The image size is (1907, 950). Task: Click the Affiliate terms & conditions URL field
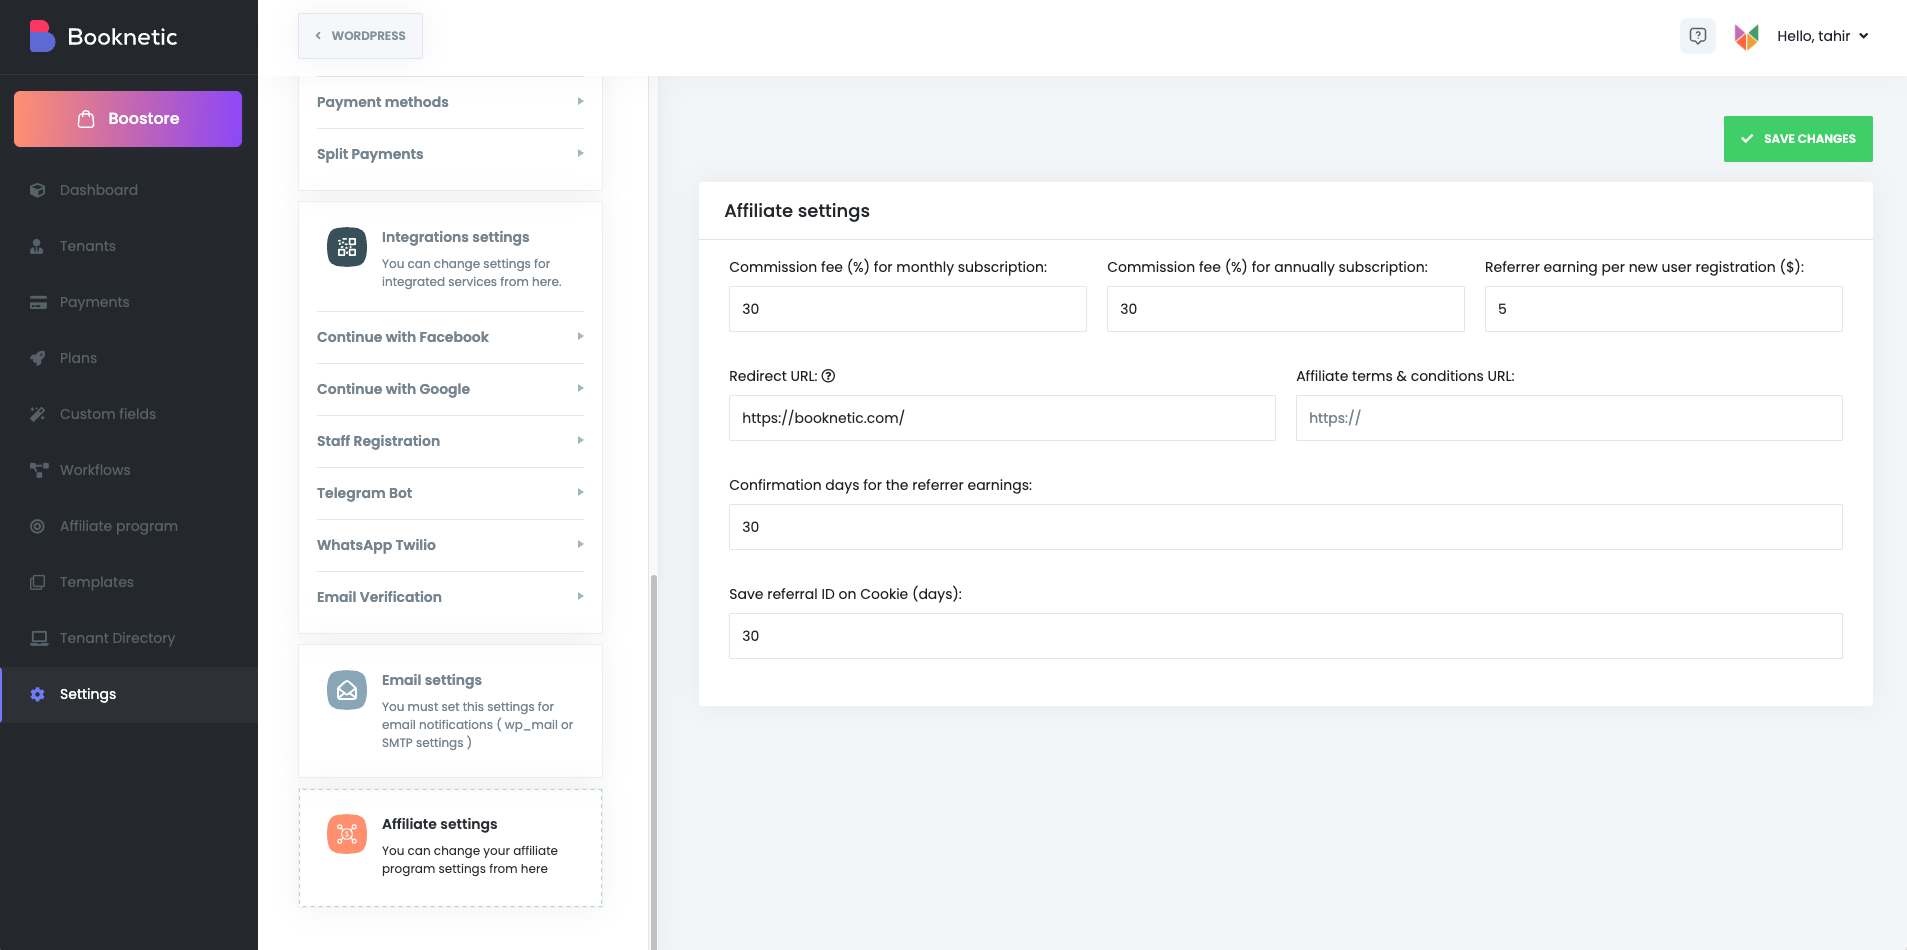(x=1568, y=418)
